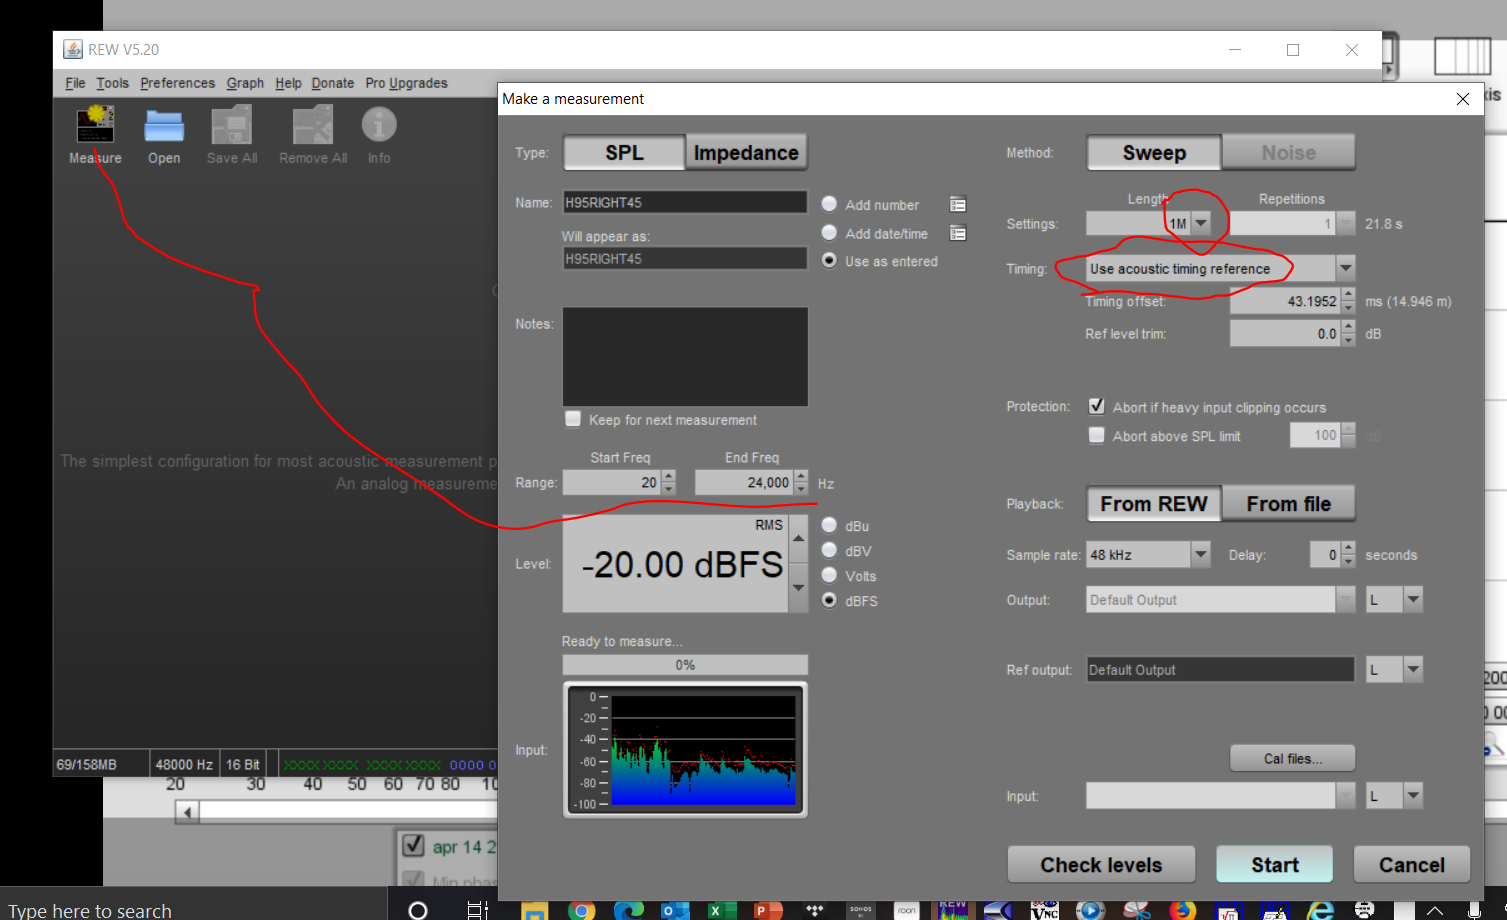Open the Preferences menu
The image size is (1507, 920).
click(x=177, y=83)
